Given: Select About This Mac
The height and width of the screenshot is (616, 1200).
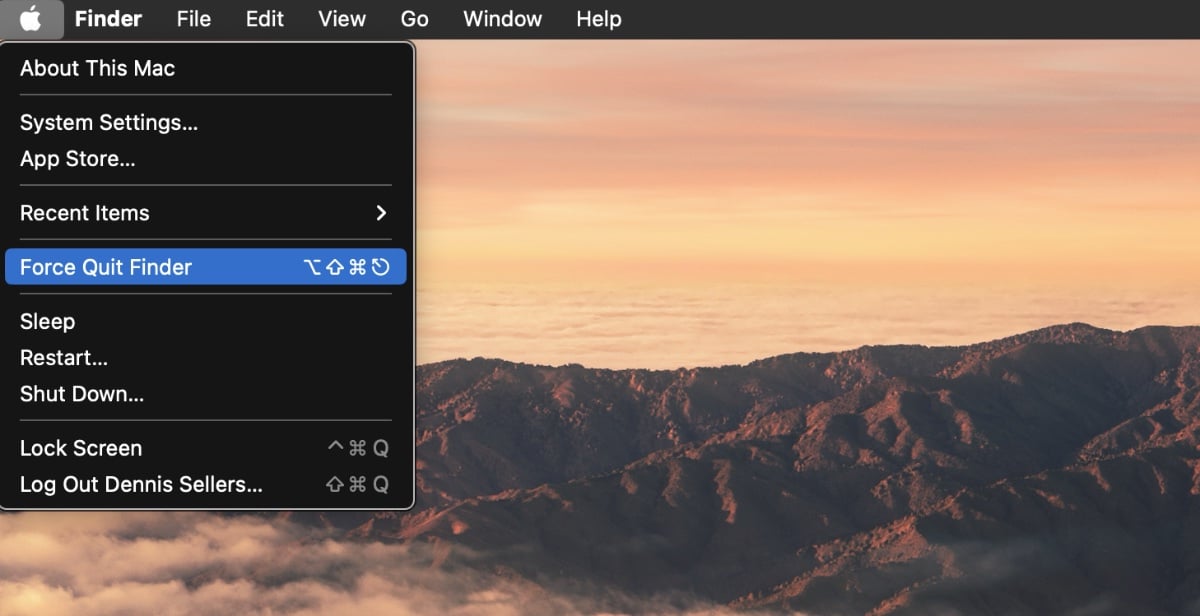Looking at the screenshot, I should coord(97,68).
